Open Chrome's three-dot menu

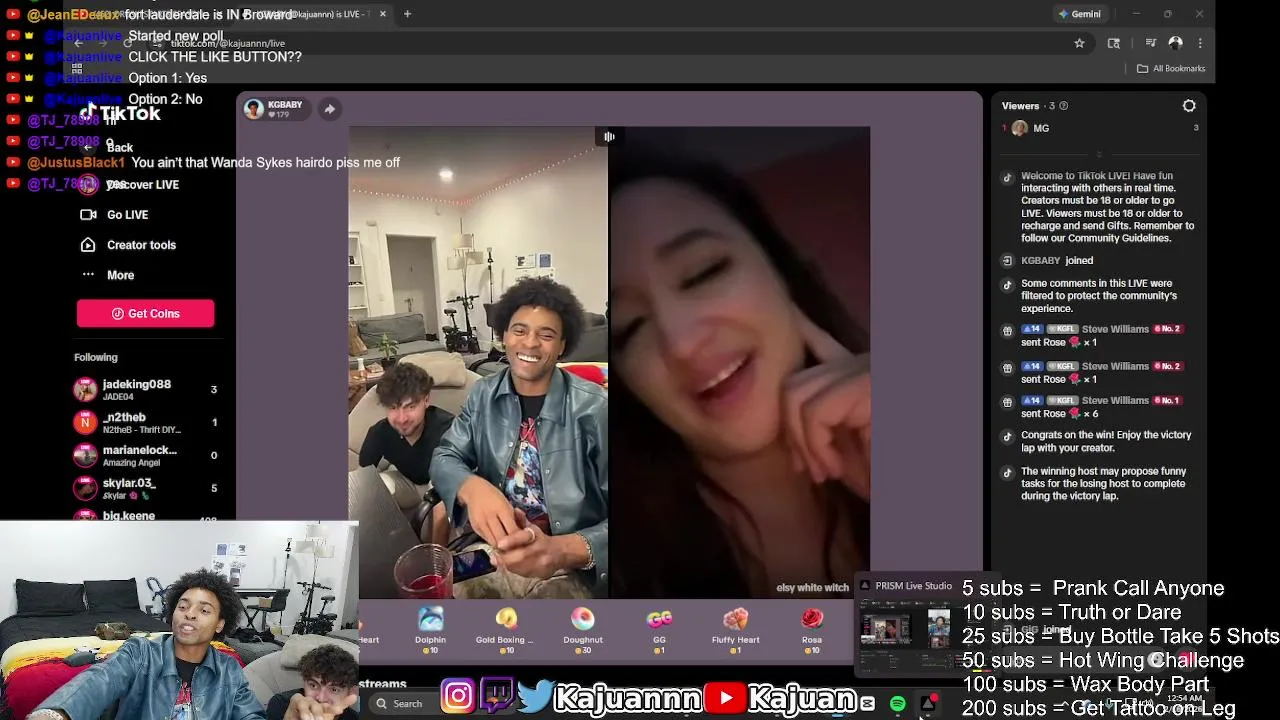(1200, 43)
